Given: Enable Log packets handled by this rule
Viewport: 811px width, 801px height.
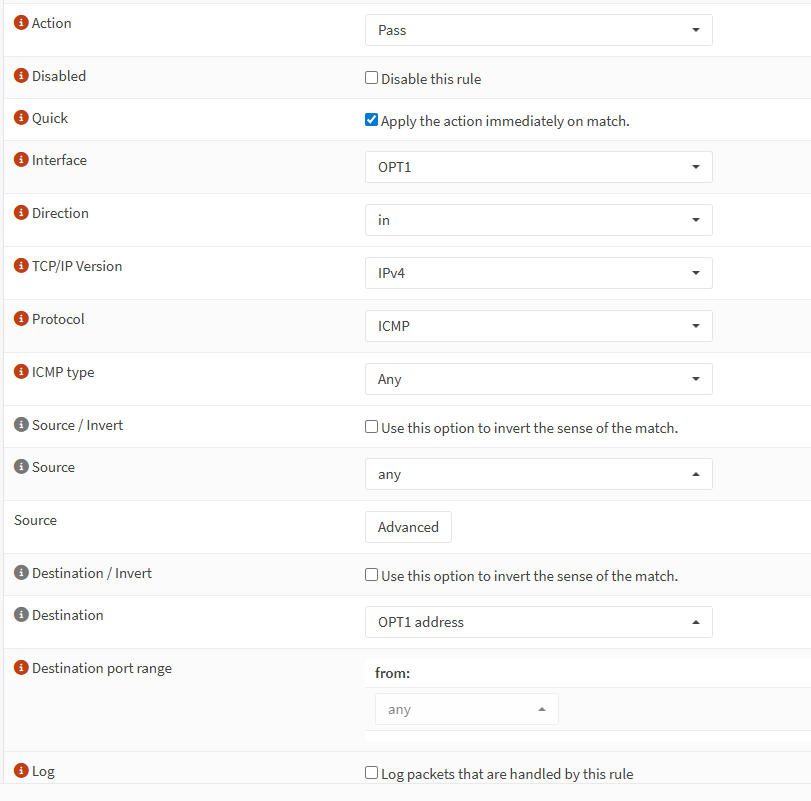Looking at the screenshot, I should (372, 773).
